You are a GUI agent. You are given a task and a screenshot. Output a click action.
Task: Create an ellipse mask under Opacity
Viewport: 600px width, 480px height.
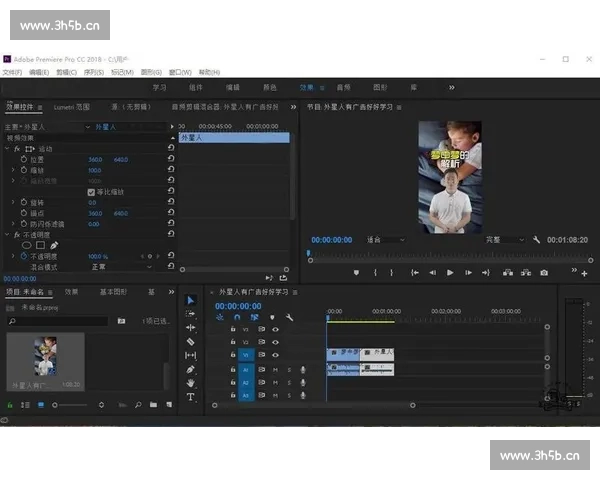(x=27, y=245)
